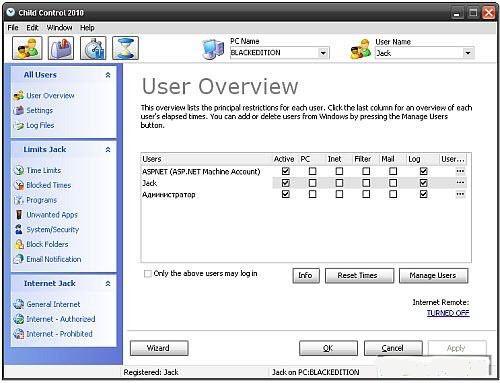
Task: Click the toolbox settings toolbar icon
Action: click(61, 48)
